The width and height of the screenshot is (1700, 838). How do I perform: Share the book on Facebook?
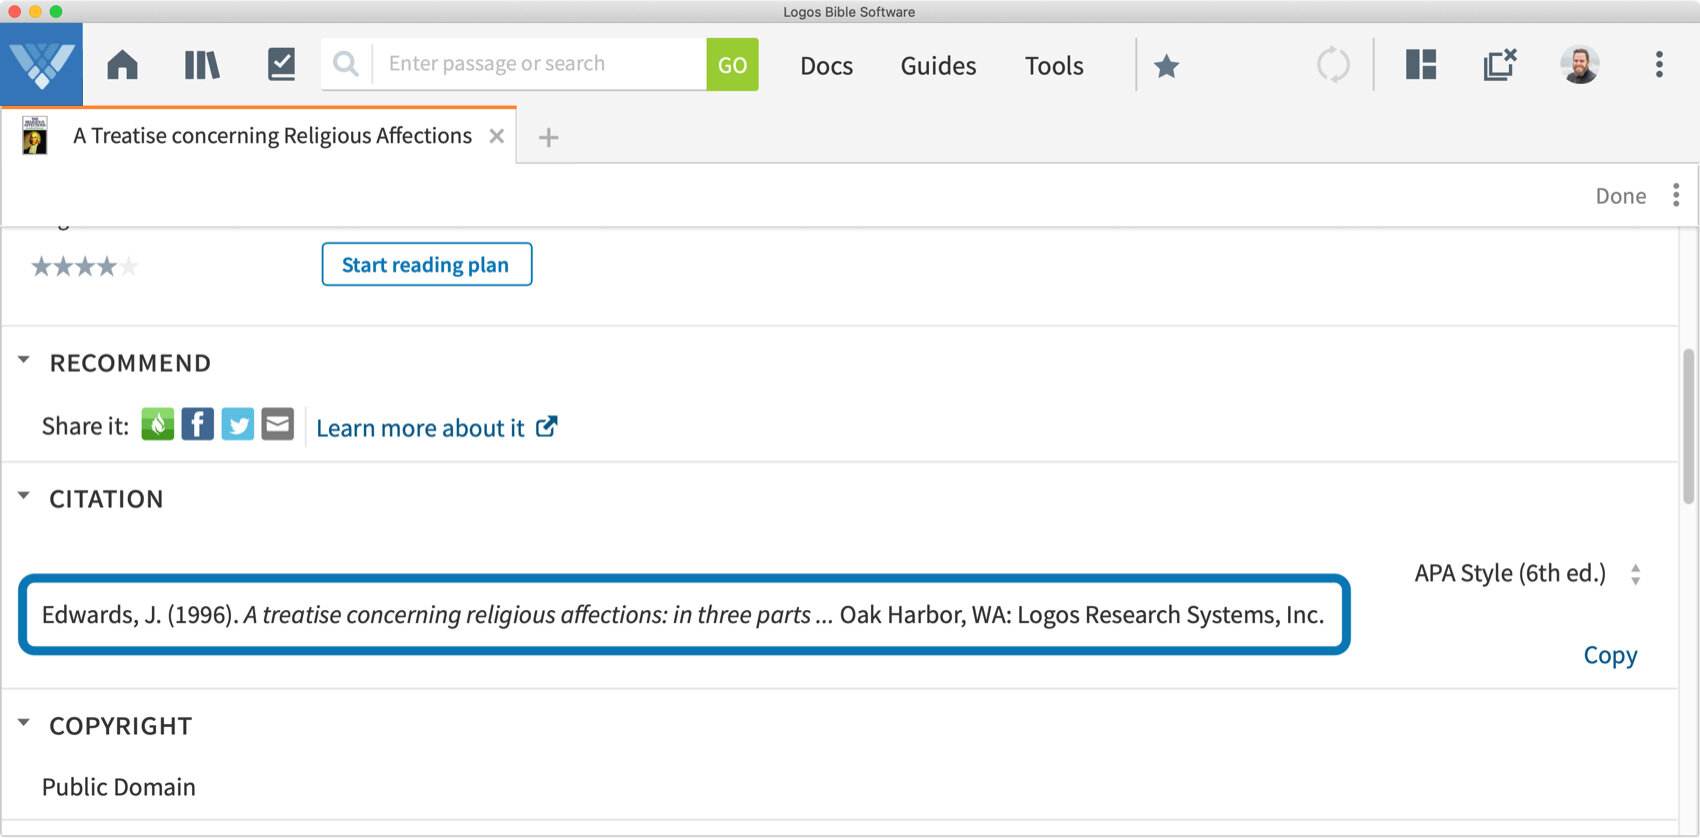[198, 424]
